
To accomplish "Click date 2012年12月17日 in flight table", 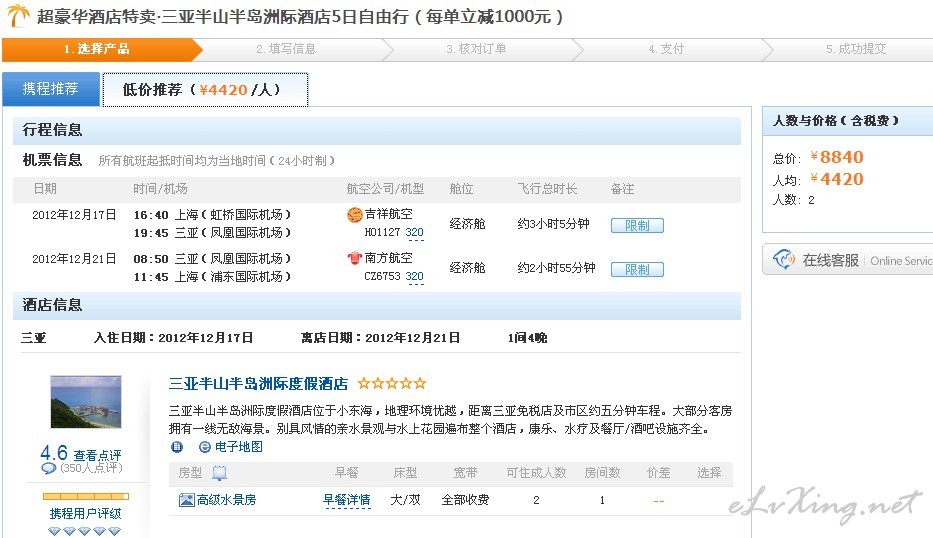I will click(x=74, y=215).
